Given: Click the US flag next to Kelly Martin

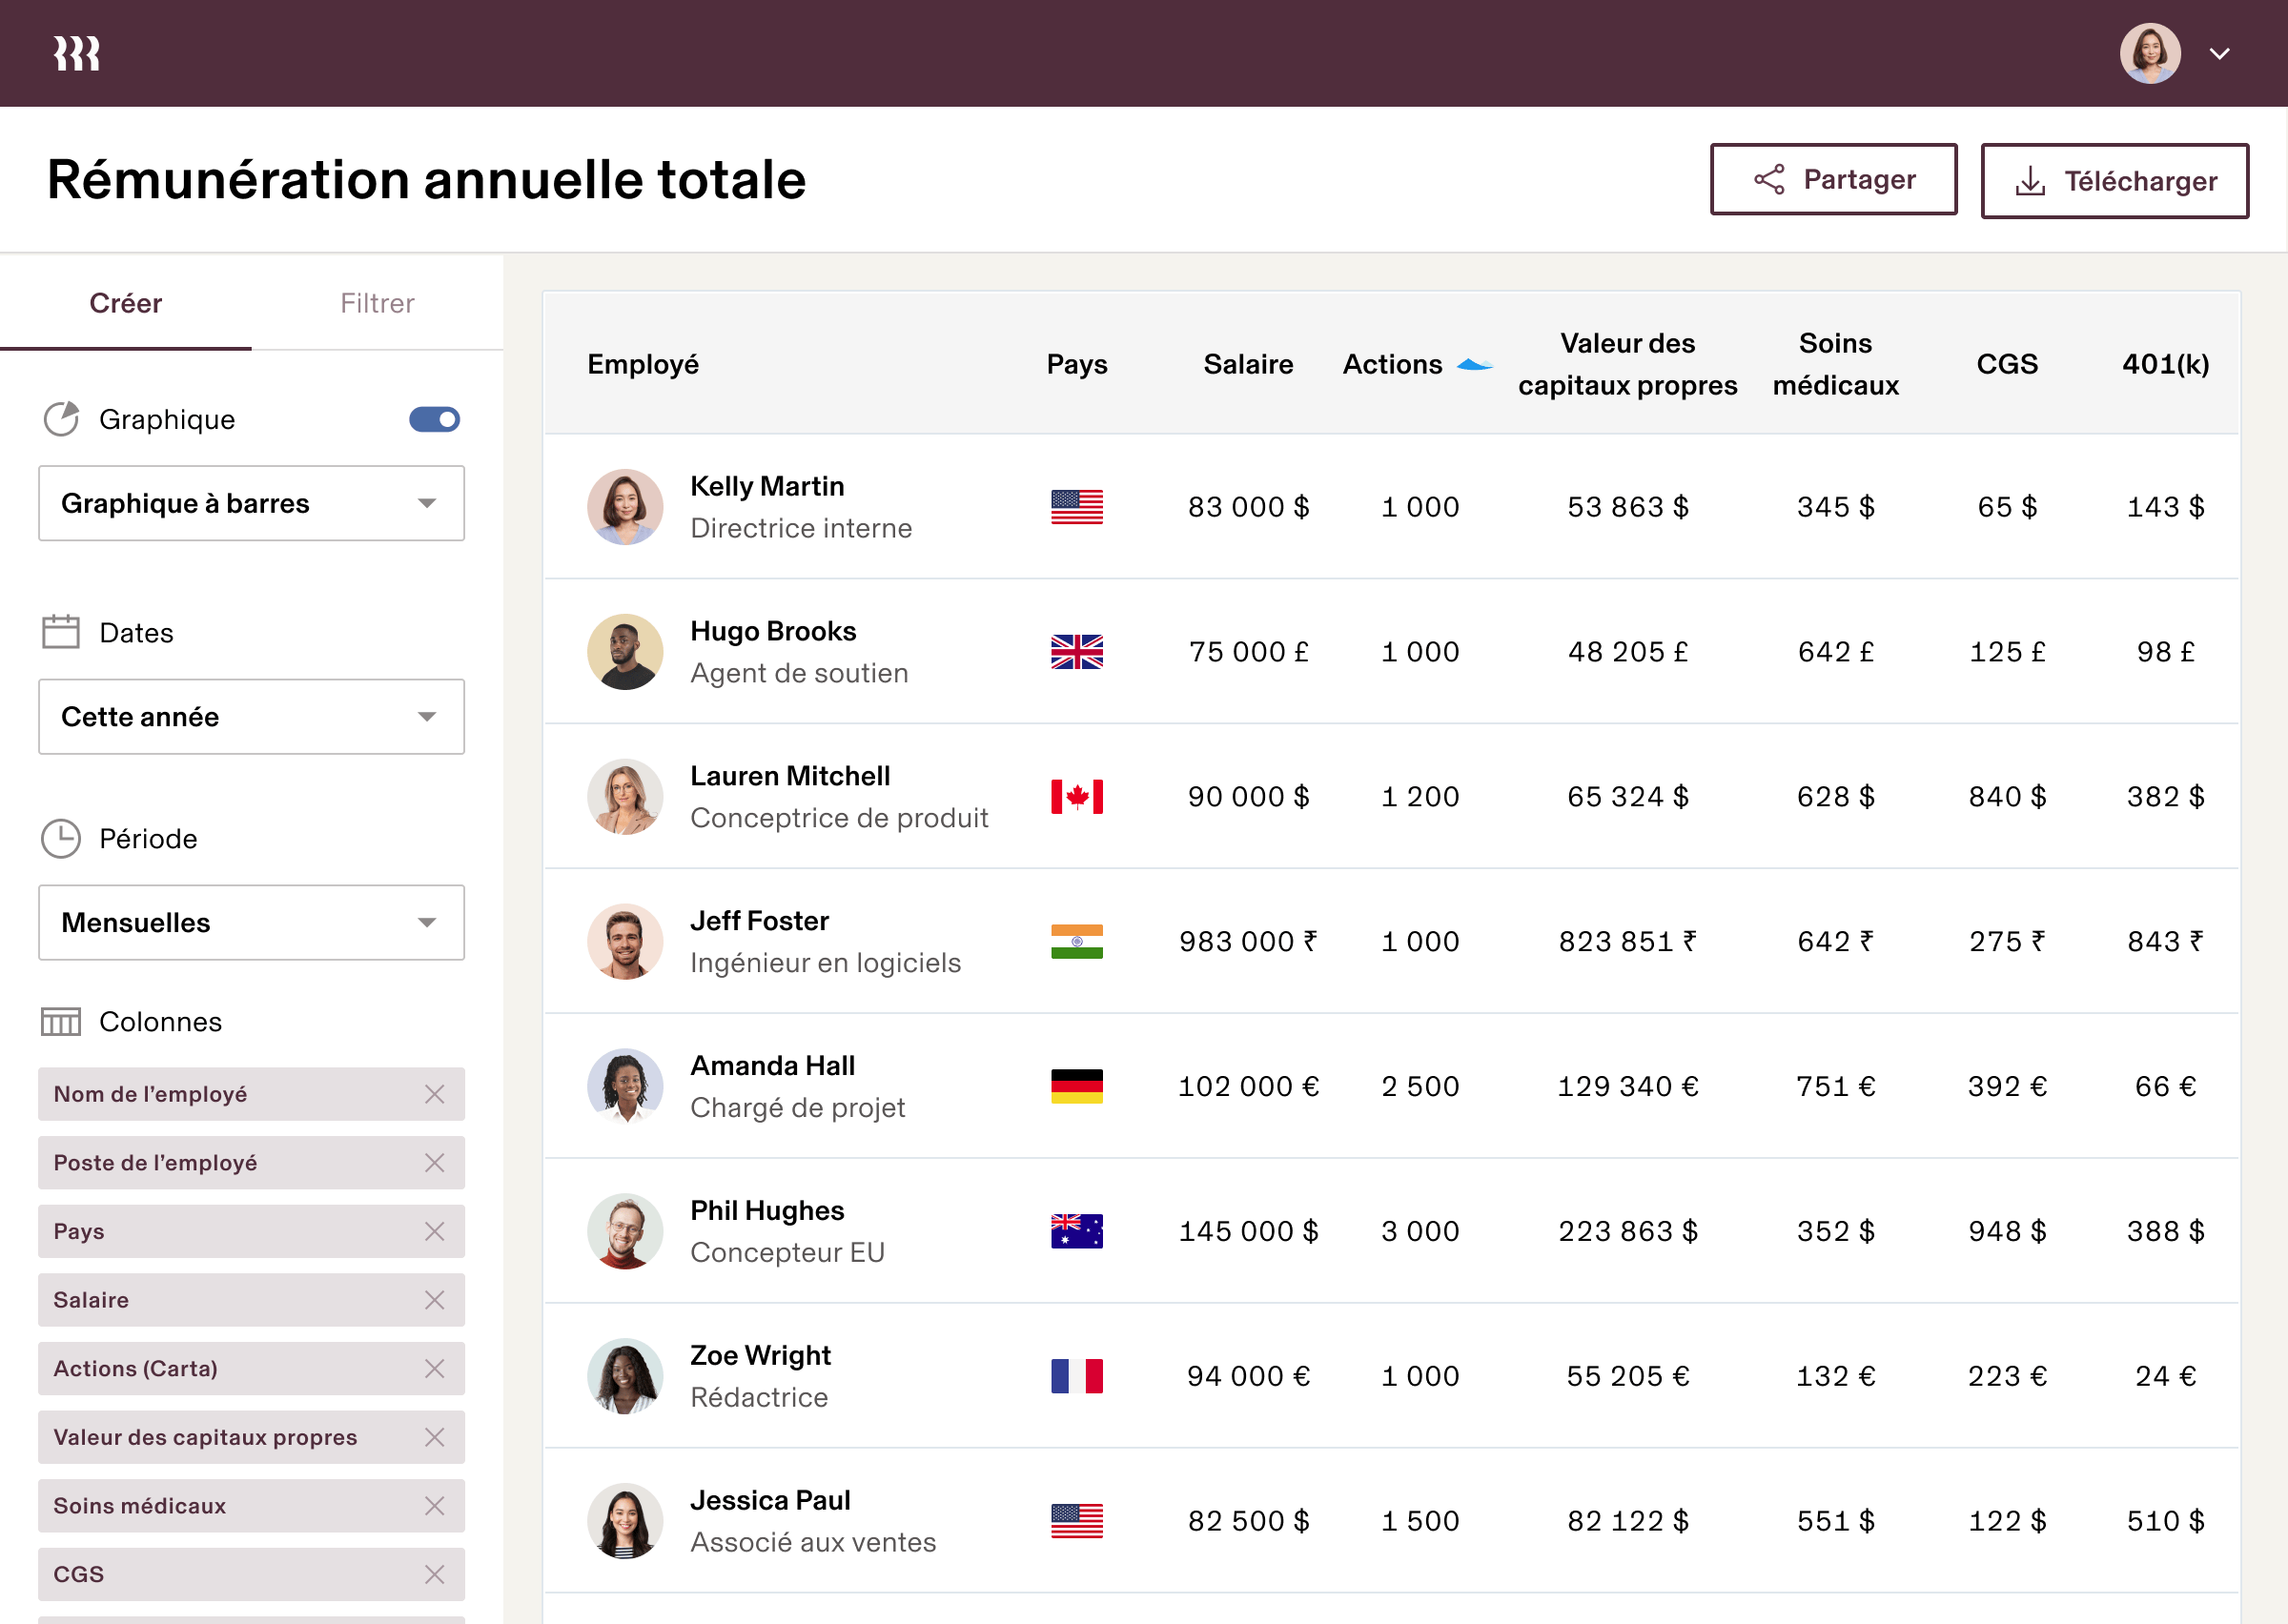Looking at the screenshot, I should (x=1077, y=507).
